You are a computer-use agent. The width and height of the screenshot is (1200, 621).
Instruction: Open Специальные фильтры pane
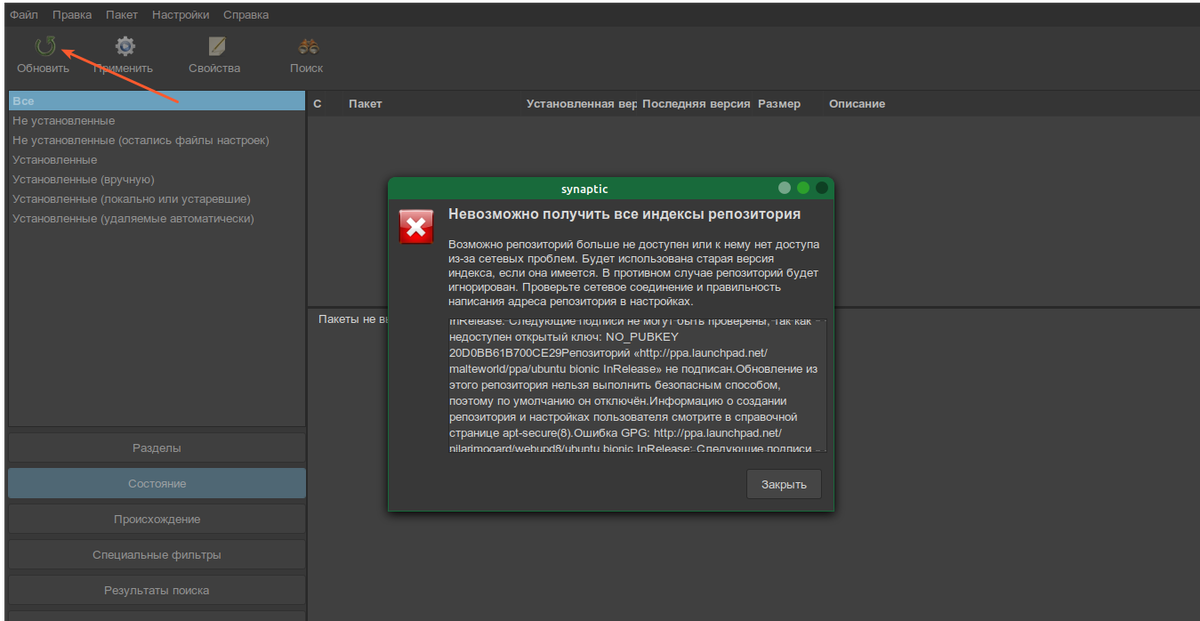[157, 555]
